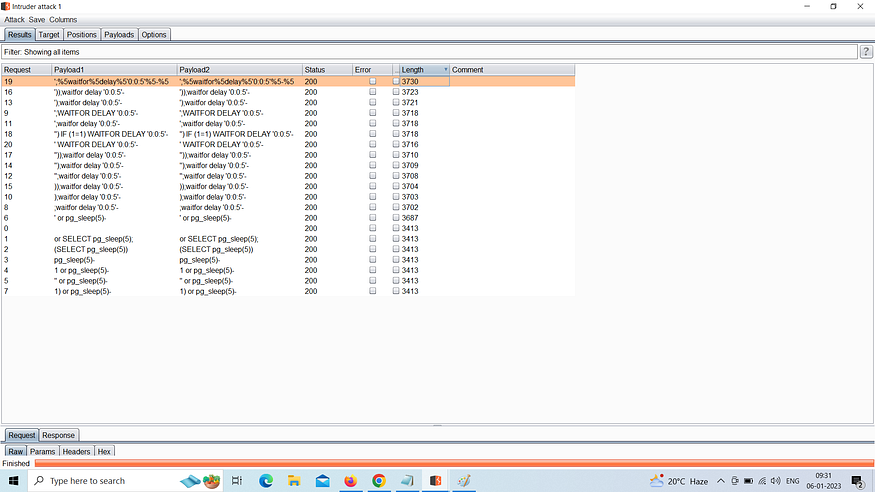875x492 pixels.
Task: Launch Firefox from the taskbar
Action: click(350, 481)
